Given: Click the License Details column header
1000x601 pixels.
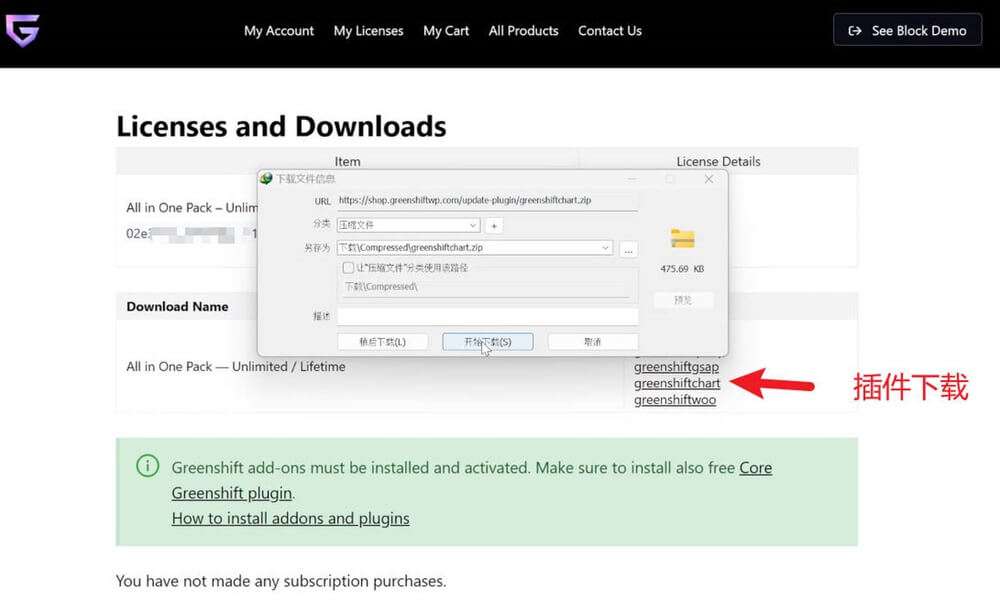Looking at the screenshot, I should 718,161.
